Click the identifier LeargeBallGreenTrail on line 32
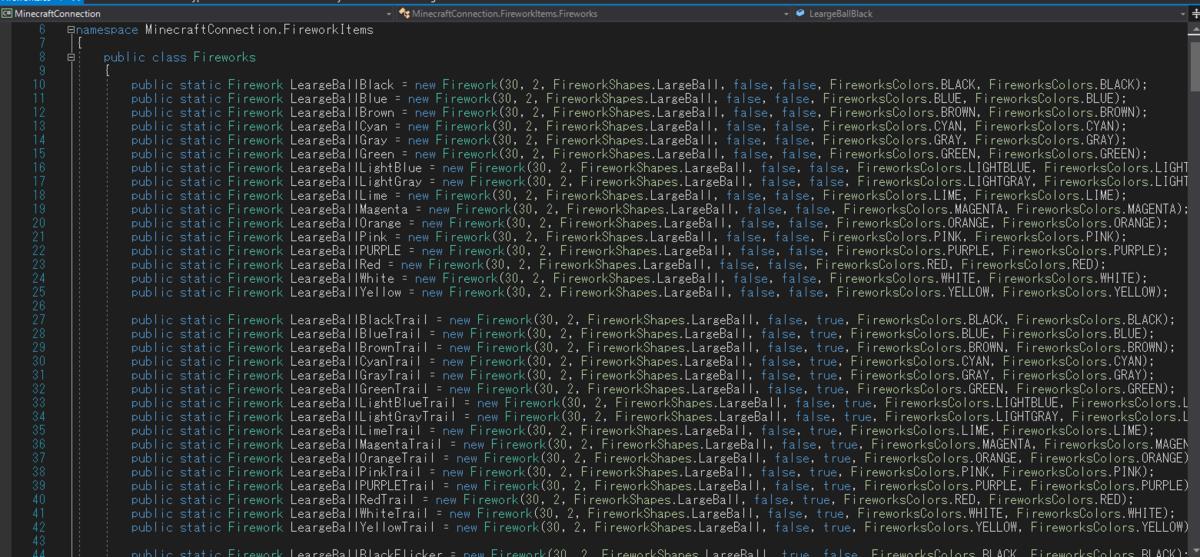1200x557 pixels. tap(359, 389)
